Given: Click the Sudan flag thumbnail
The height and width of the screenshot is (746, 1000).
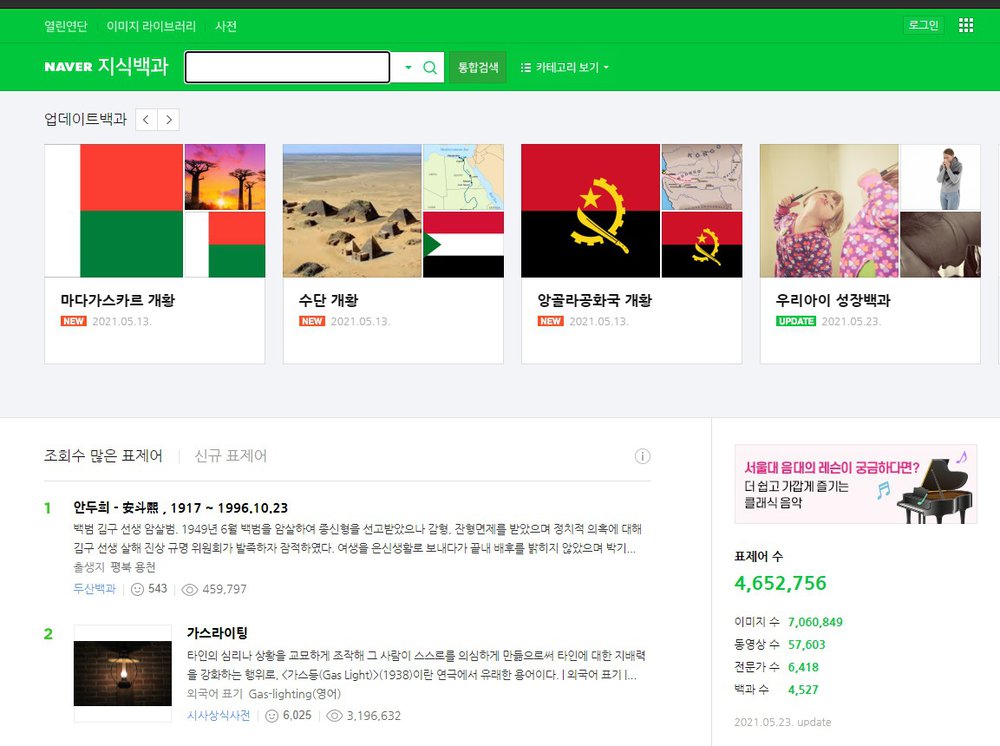Looking at the screenshot, I should click(x=463, y=245).
